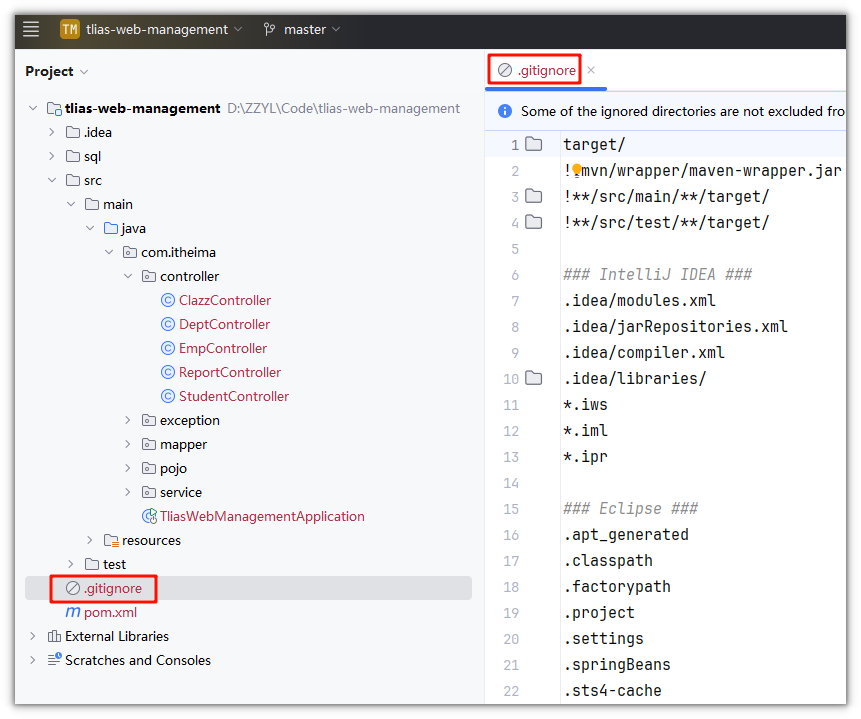Select ClazzController in project tree
The image size is (861, 719).
click(x=225, y=300)
